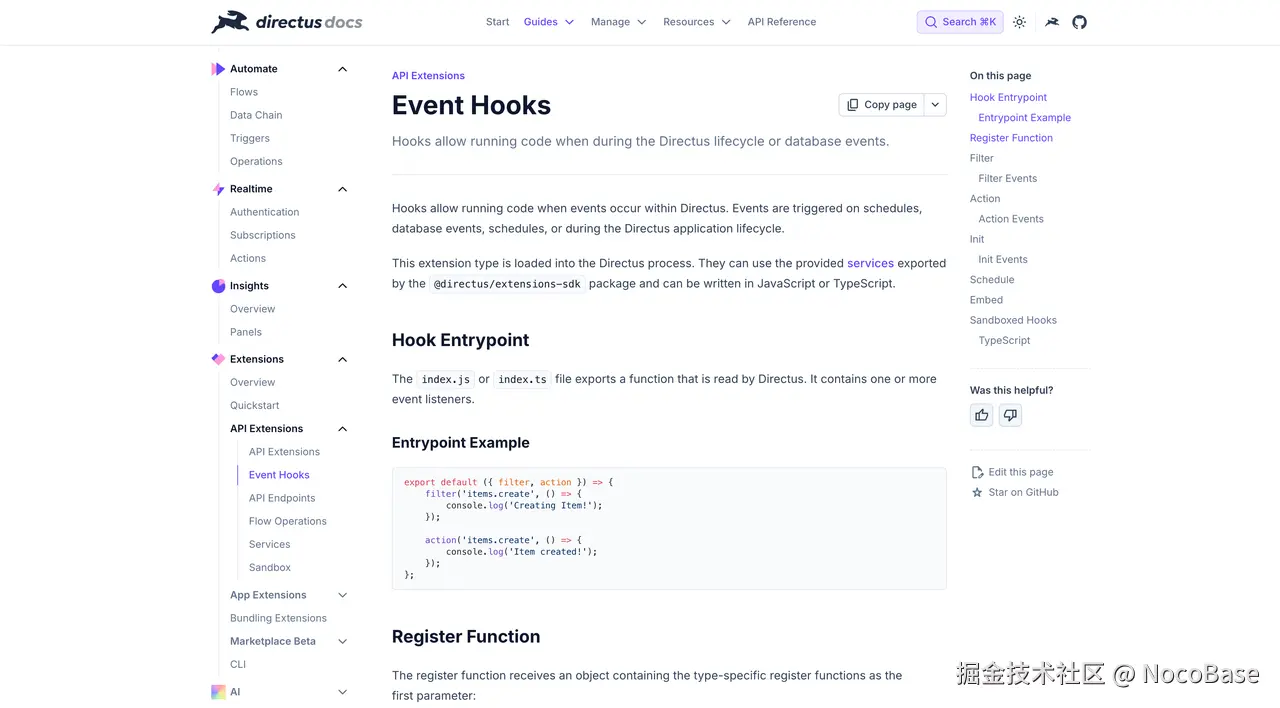Open the GitHub icon in header
1280x708 pixels.
coord(1080,22)
